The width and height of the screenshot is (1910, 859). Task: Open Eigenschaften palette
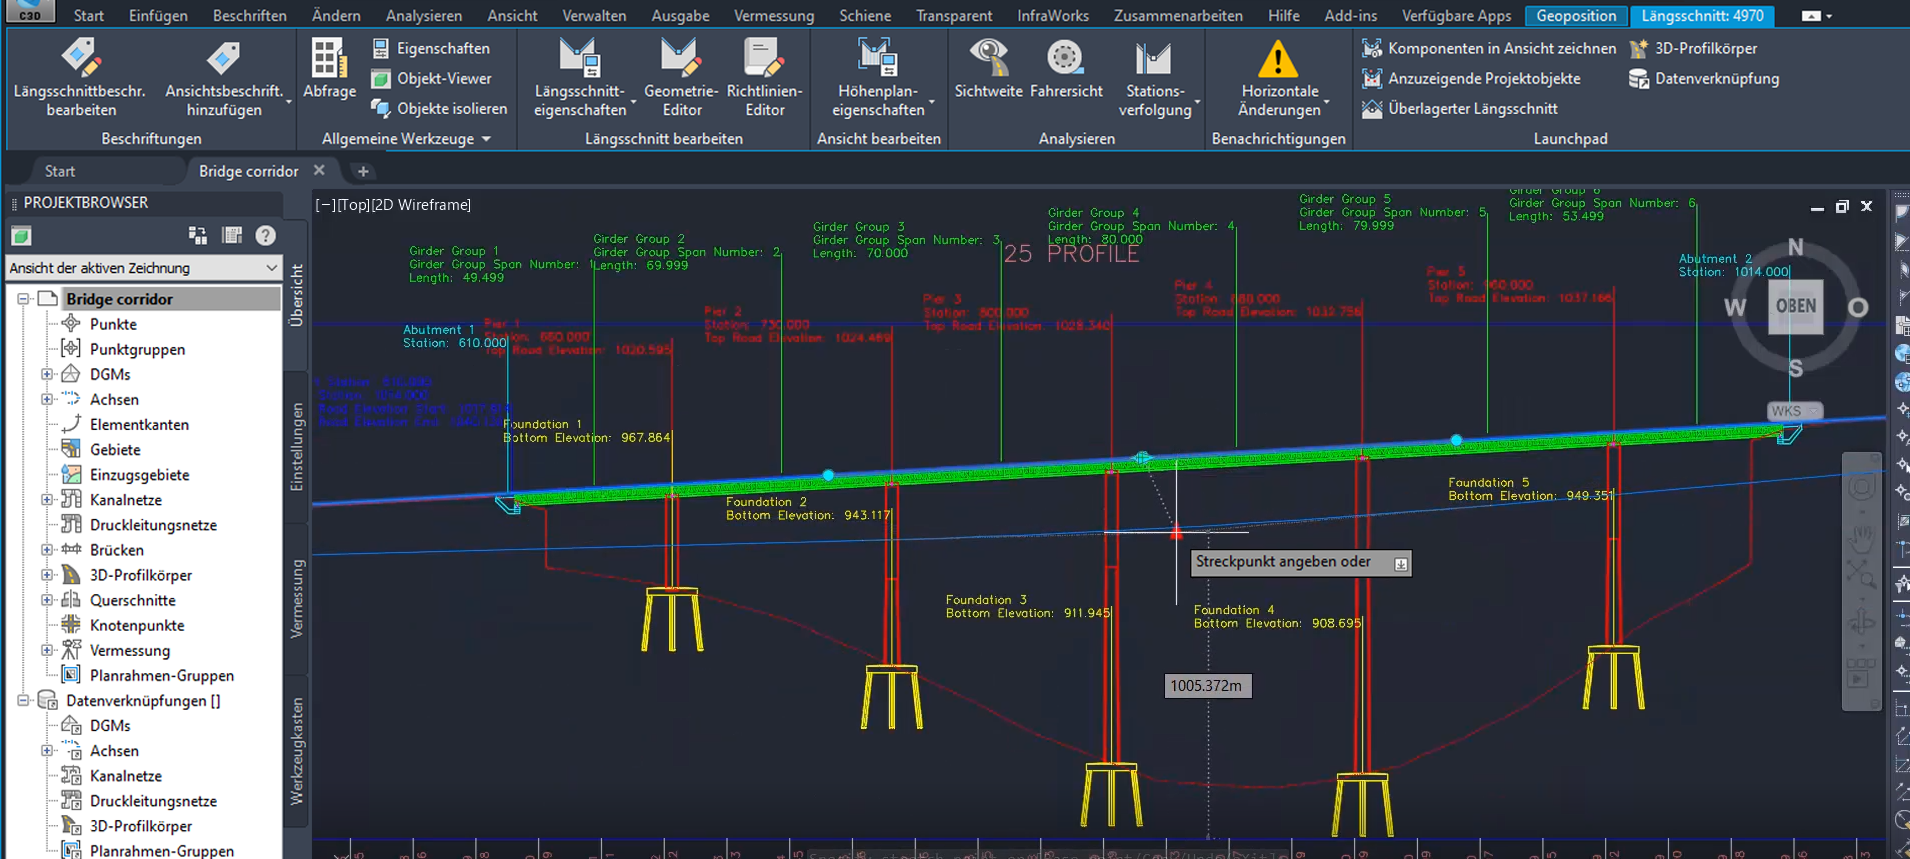pyautogui.click(x=431, y=48)
